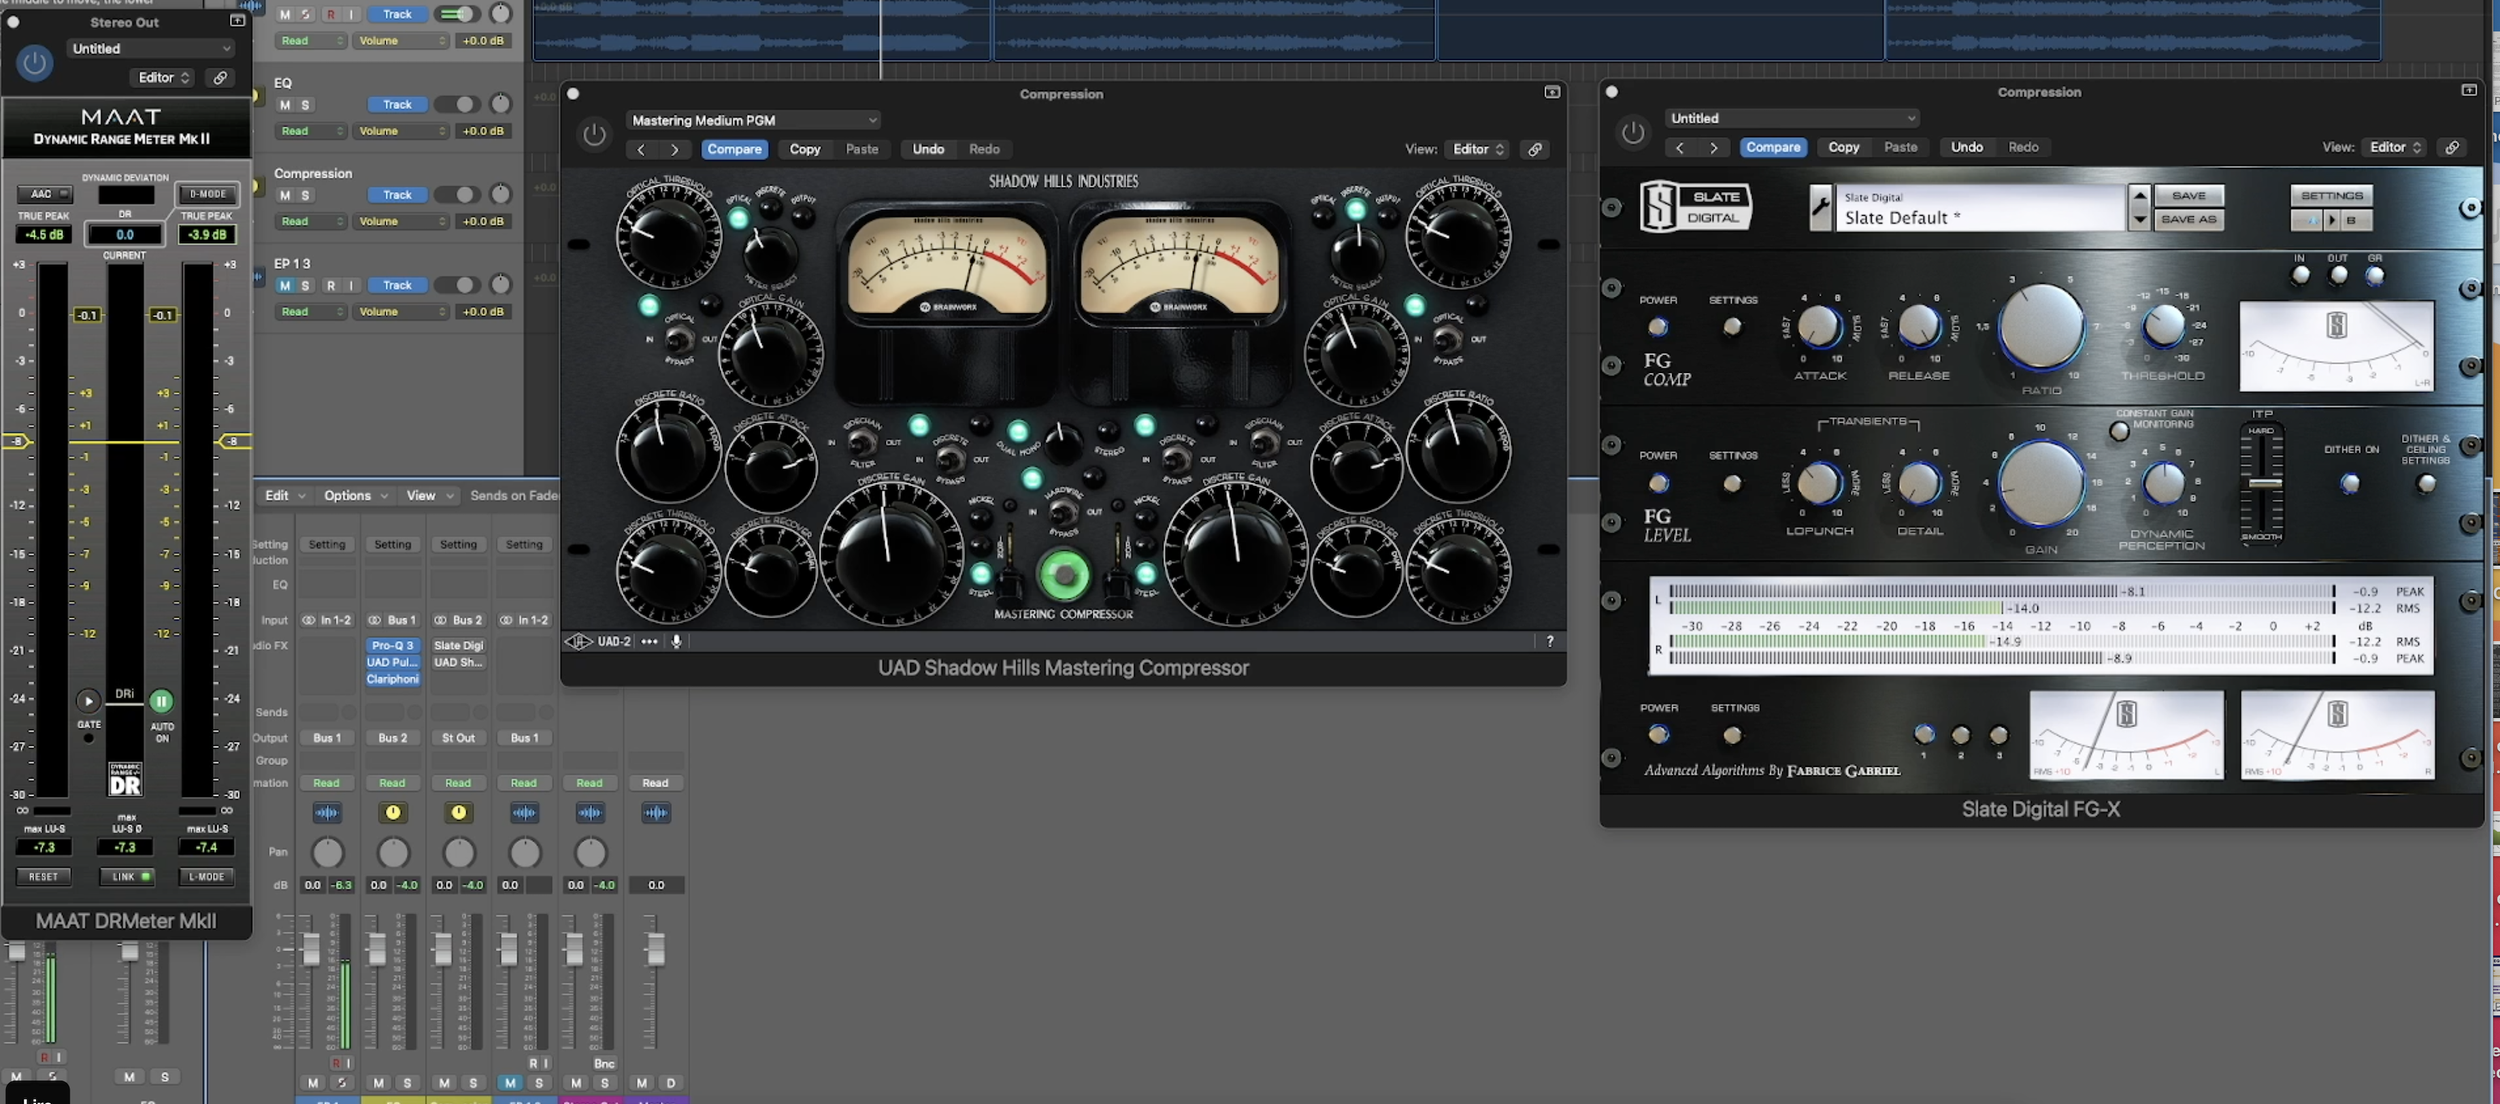Click the link icon in MAAT plugin header

click(220, 77)
